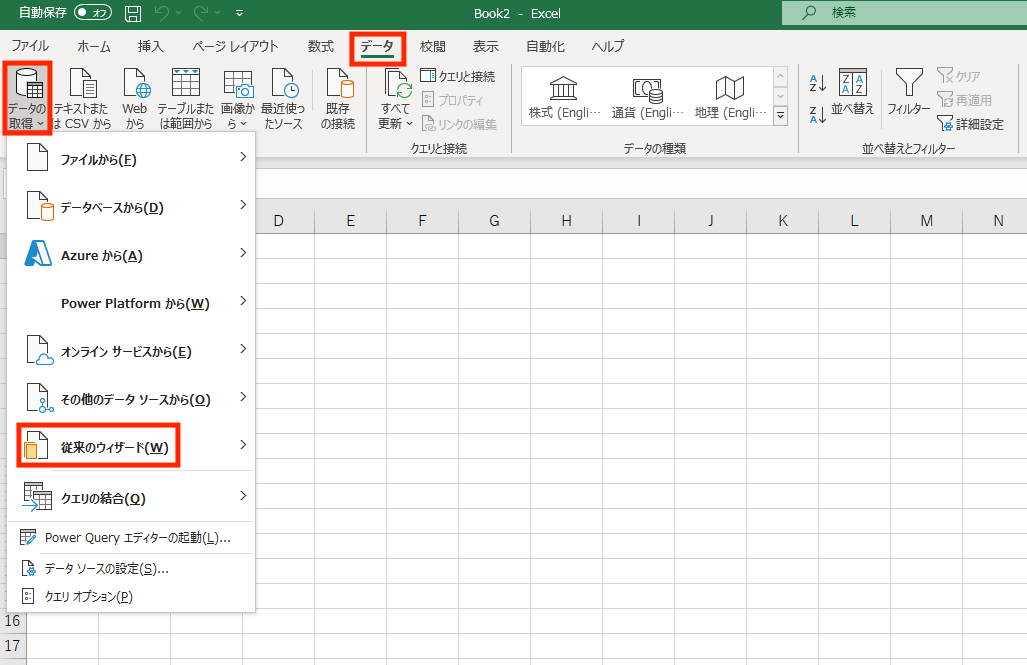Open the すべて更新 dropdown arrow
The image size is (1027, 665).
click(x=409, y=123)
